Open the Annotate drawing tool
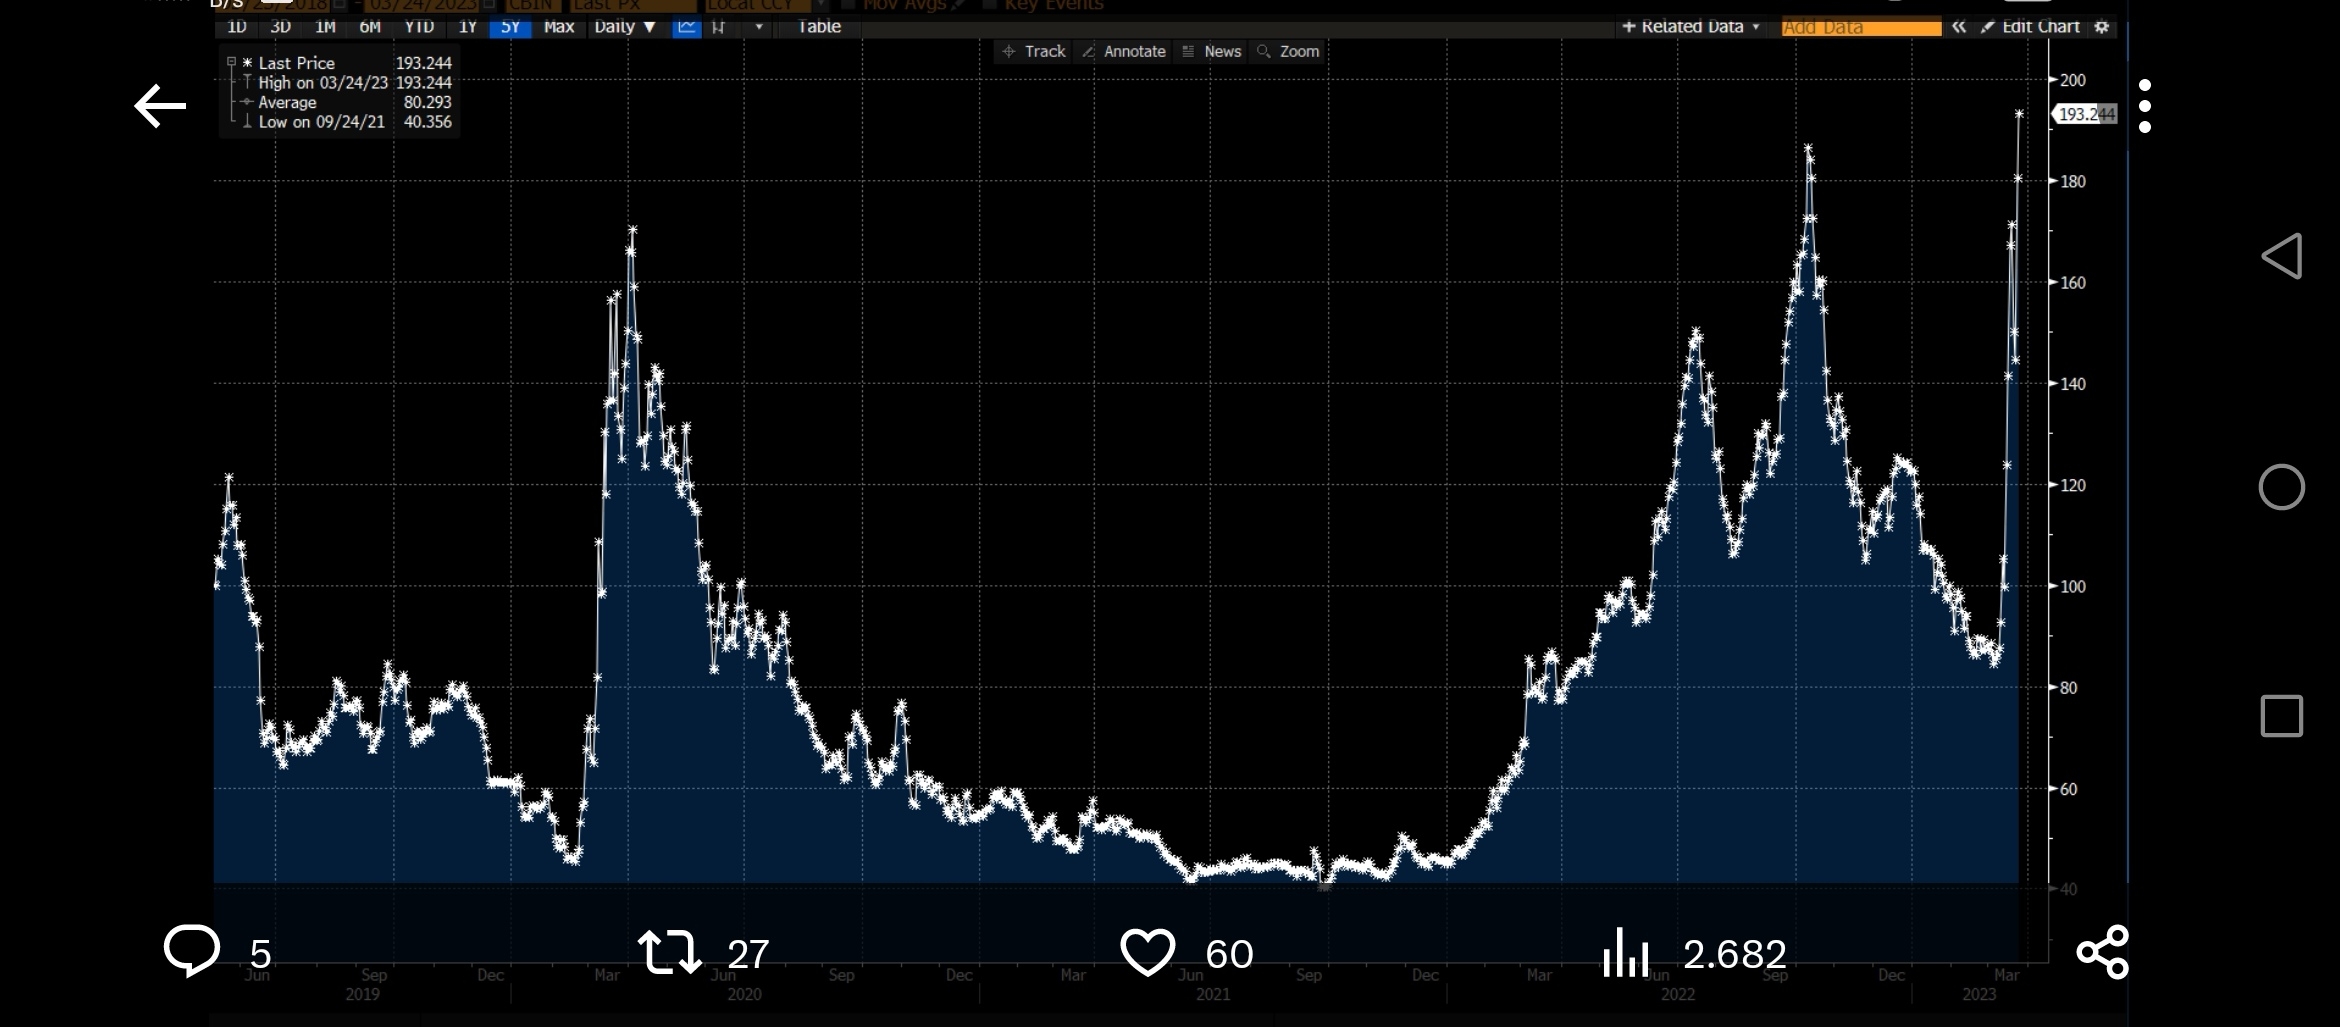 pyautogui.click(x=1123, y=51)
